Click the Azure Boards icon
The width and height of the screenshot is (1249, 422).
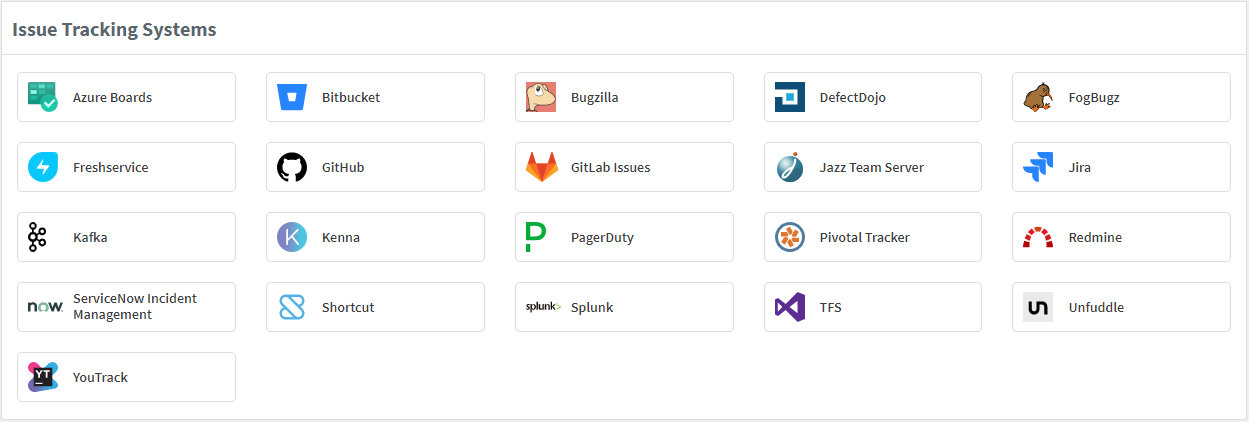point(43,97)
